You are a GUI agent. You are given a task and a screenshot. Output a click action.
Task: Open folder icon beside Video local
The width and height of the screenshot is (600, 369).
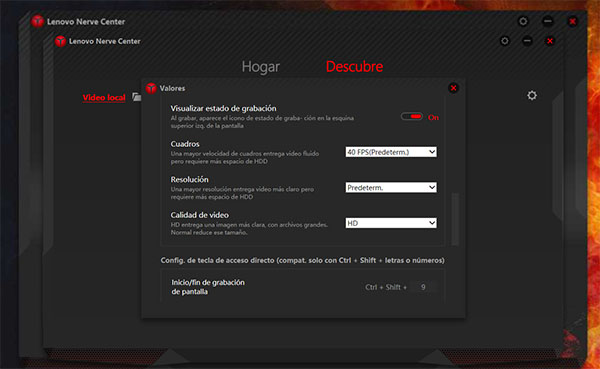point(137,97)
